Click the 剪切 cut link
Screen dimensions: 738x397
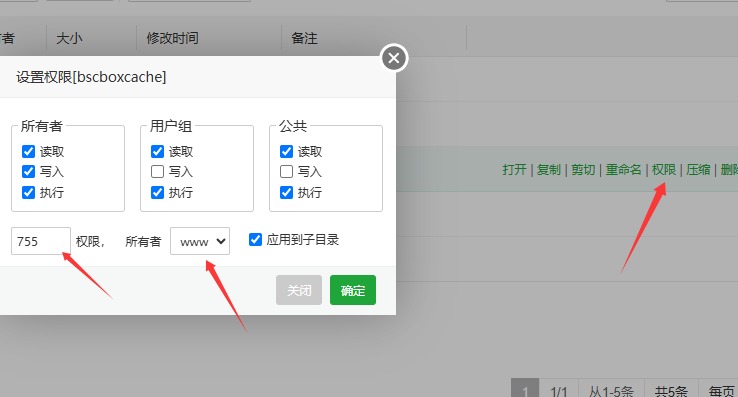click(x=583, y=170)
